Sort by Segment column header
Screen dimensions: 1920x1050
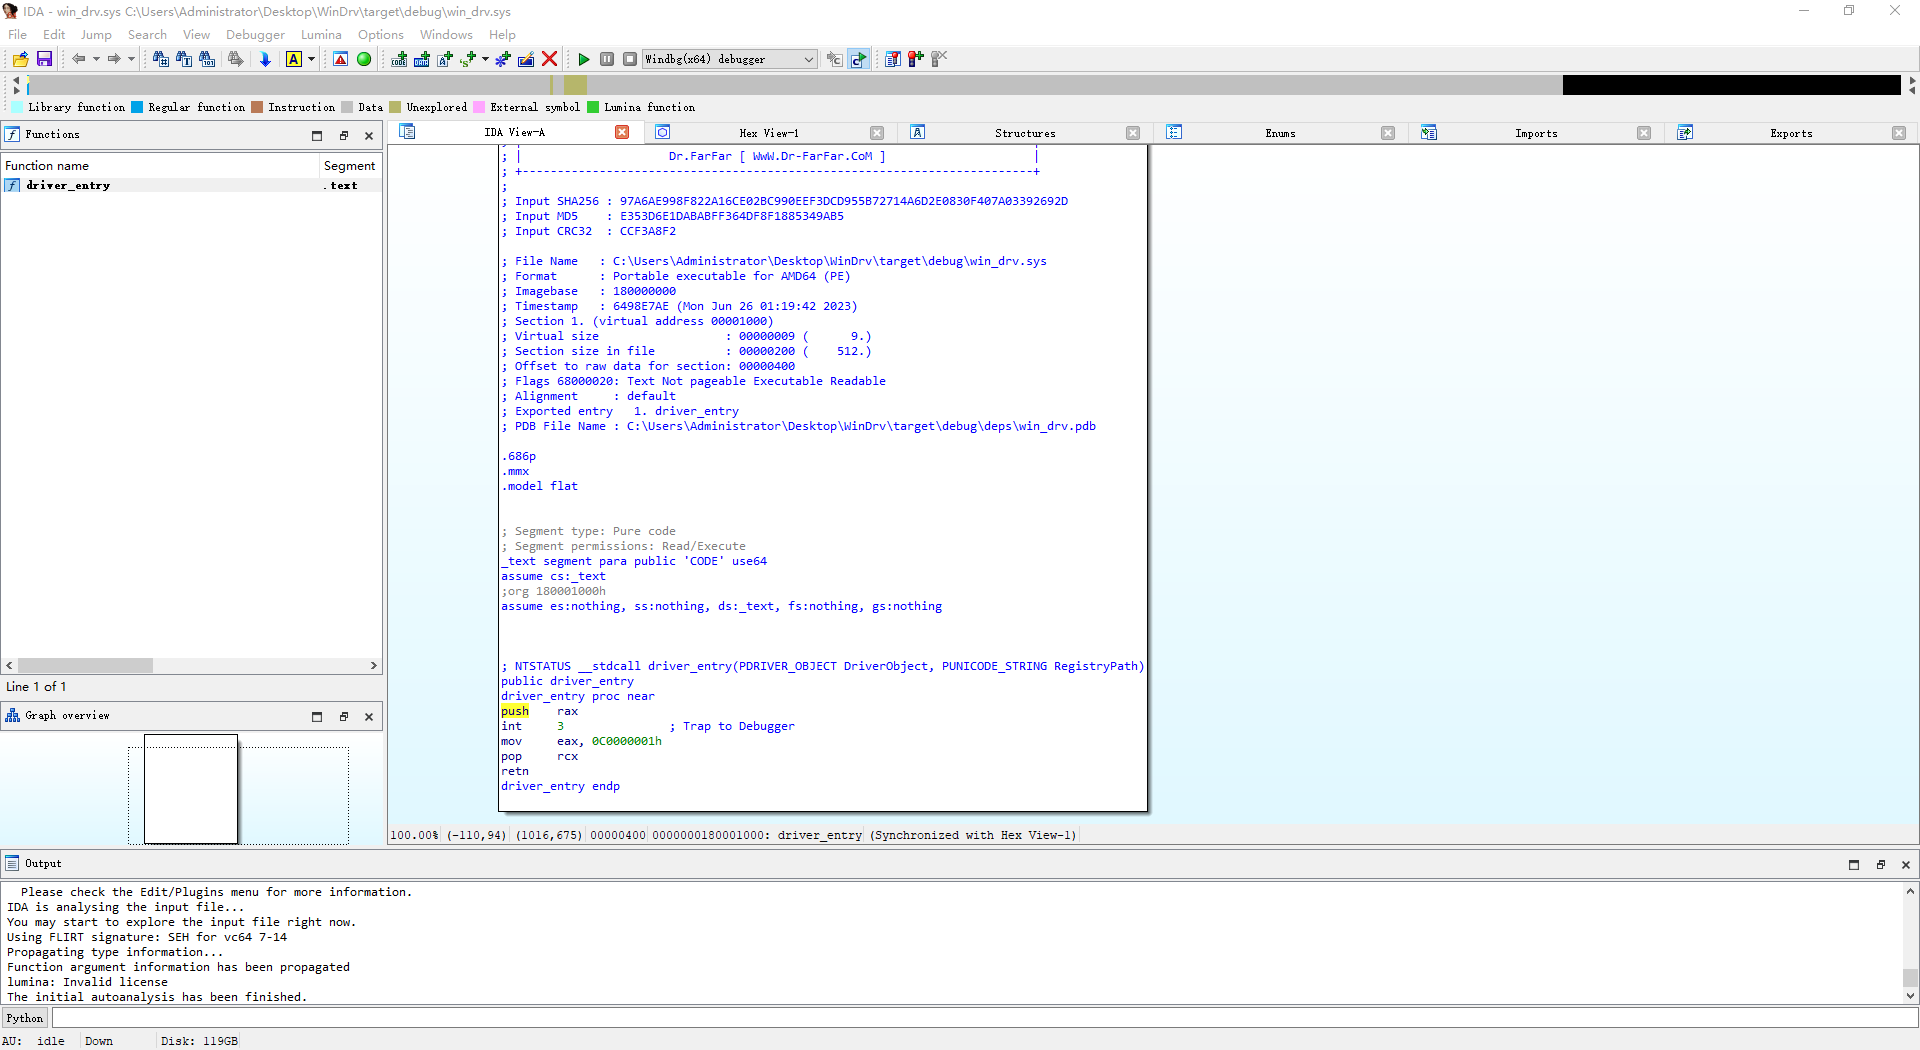pyautogui.click(x=349, y=166)
